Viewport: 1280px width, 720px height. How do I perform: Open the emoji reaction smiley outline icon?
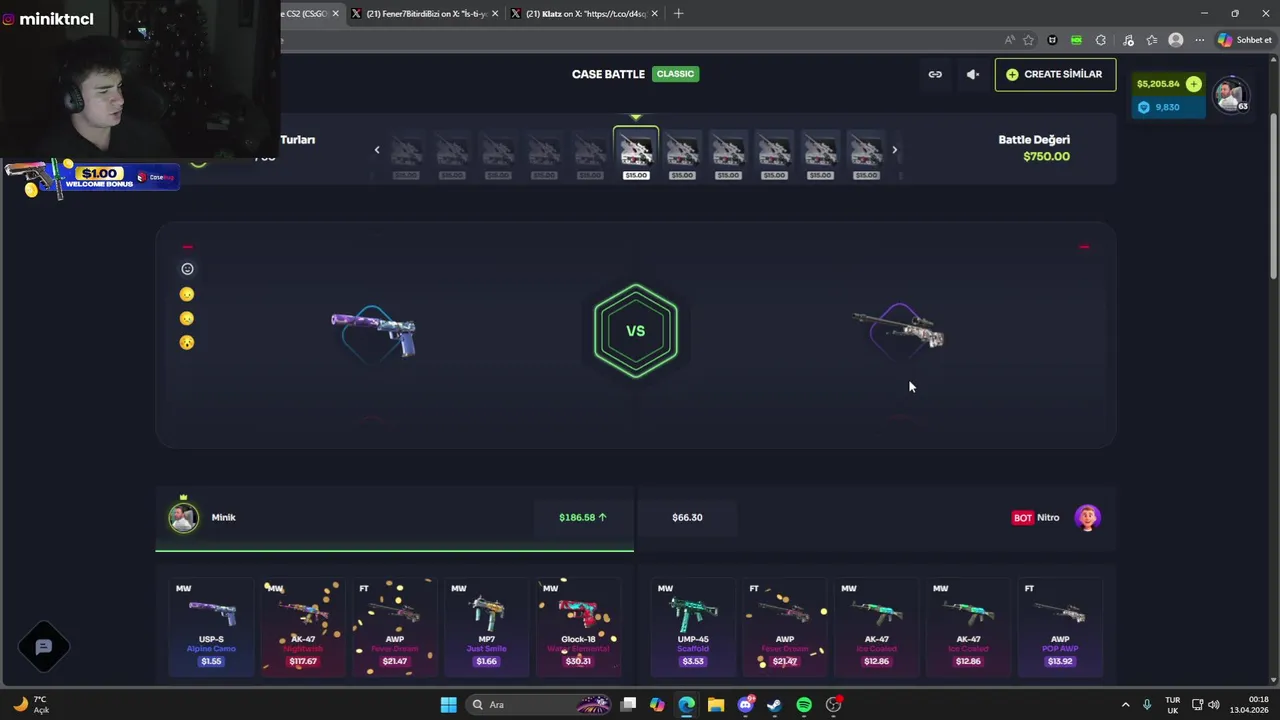tap(187, 269)
